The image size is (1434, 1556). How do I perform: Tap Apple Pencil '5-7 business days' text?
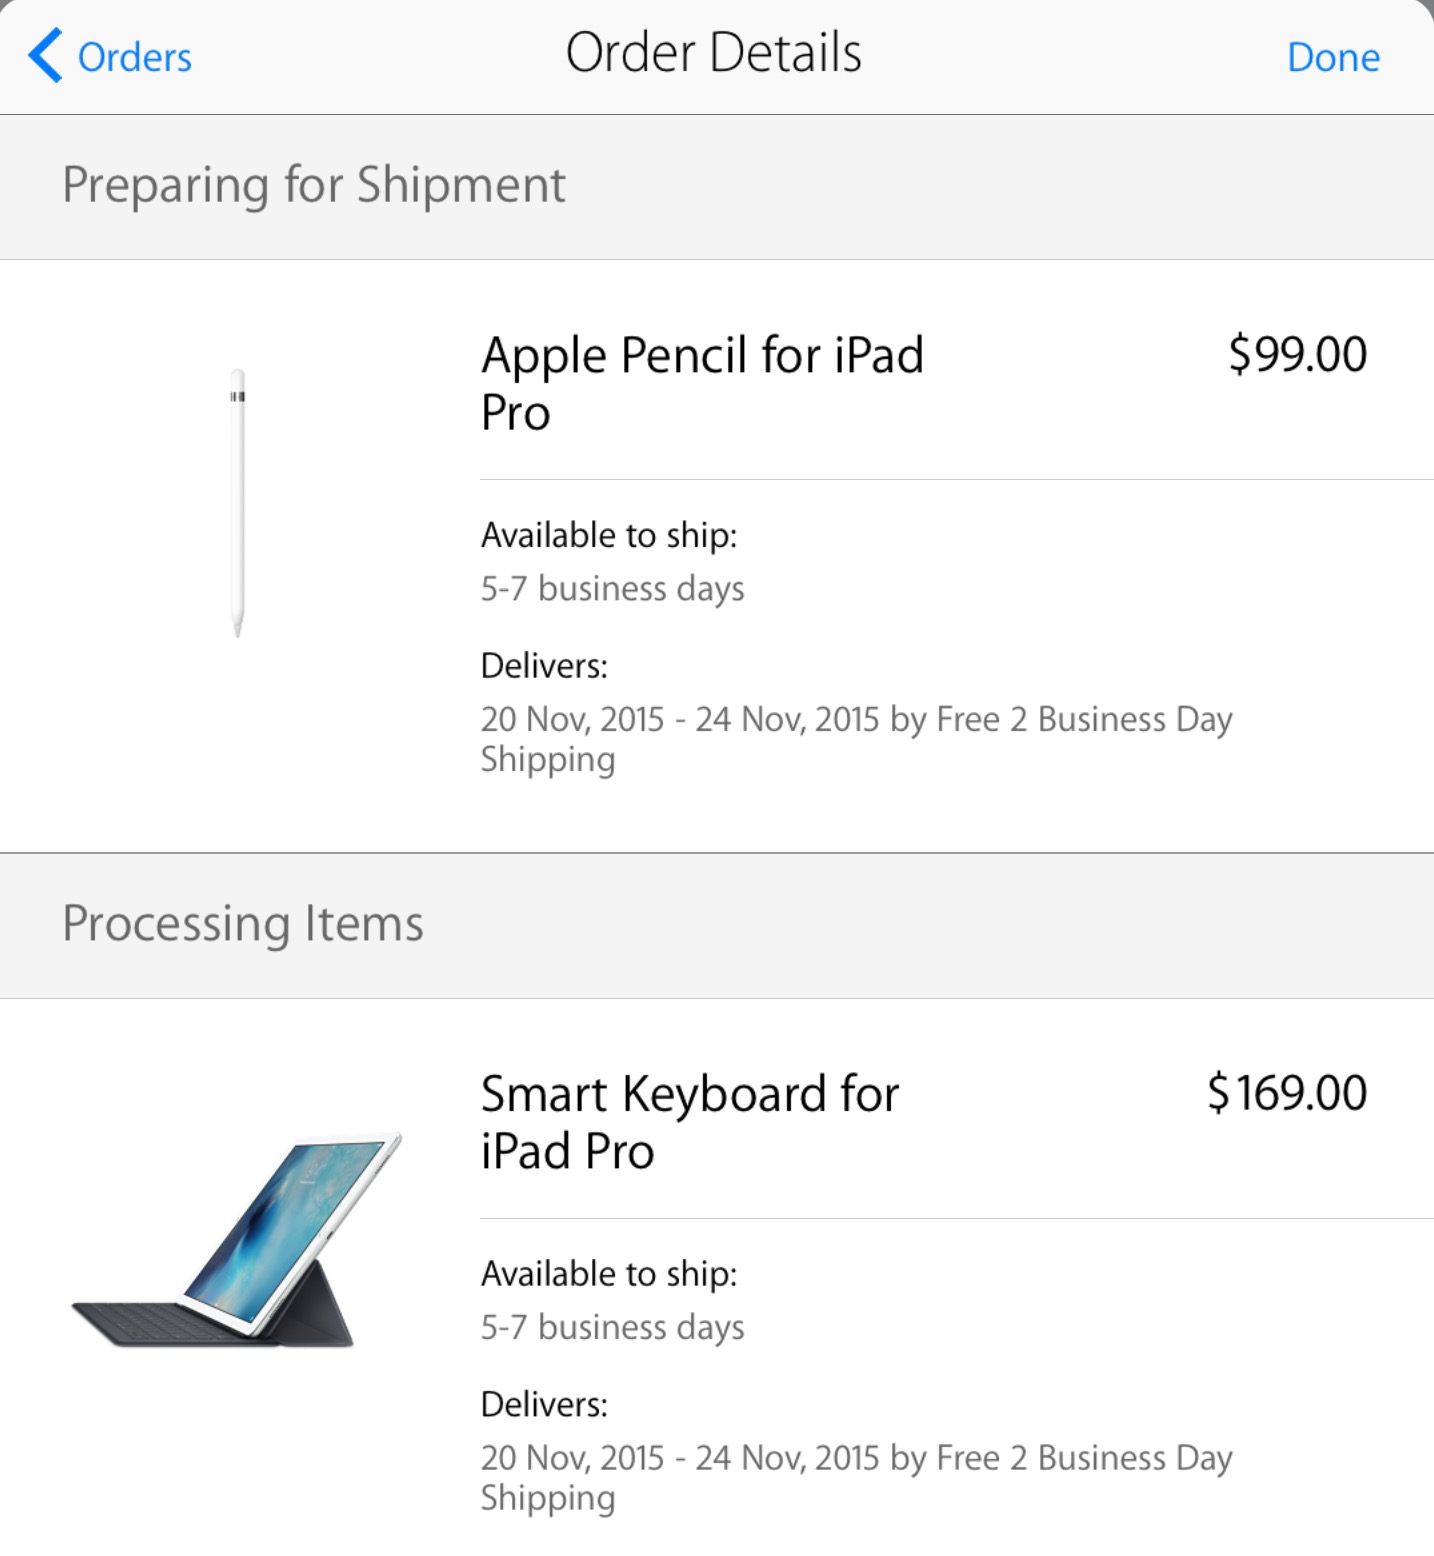(612, 588)
